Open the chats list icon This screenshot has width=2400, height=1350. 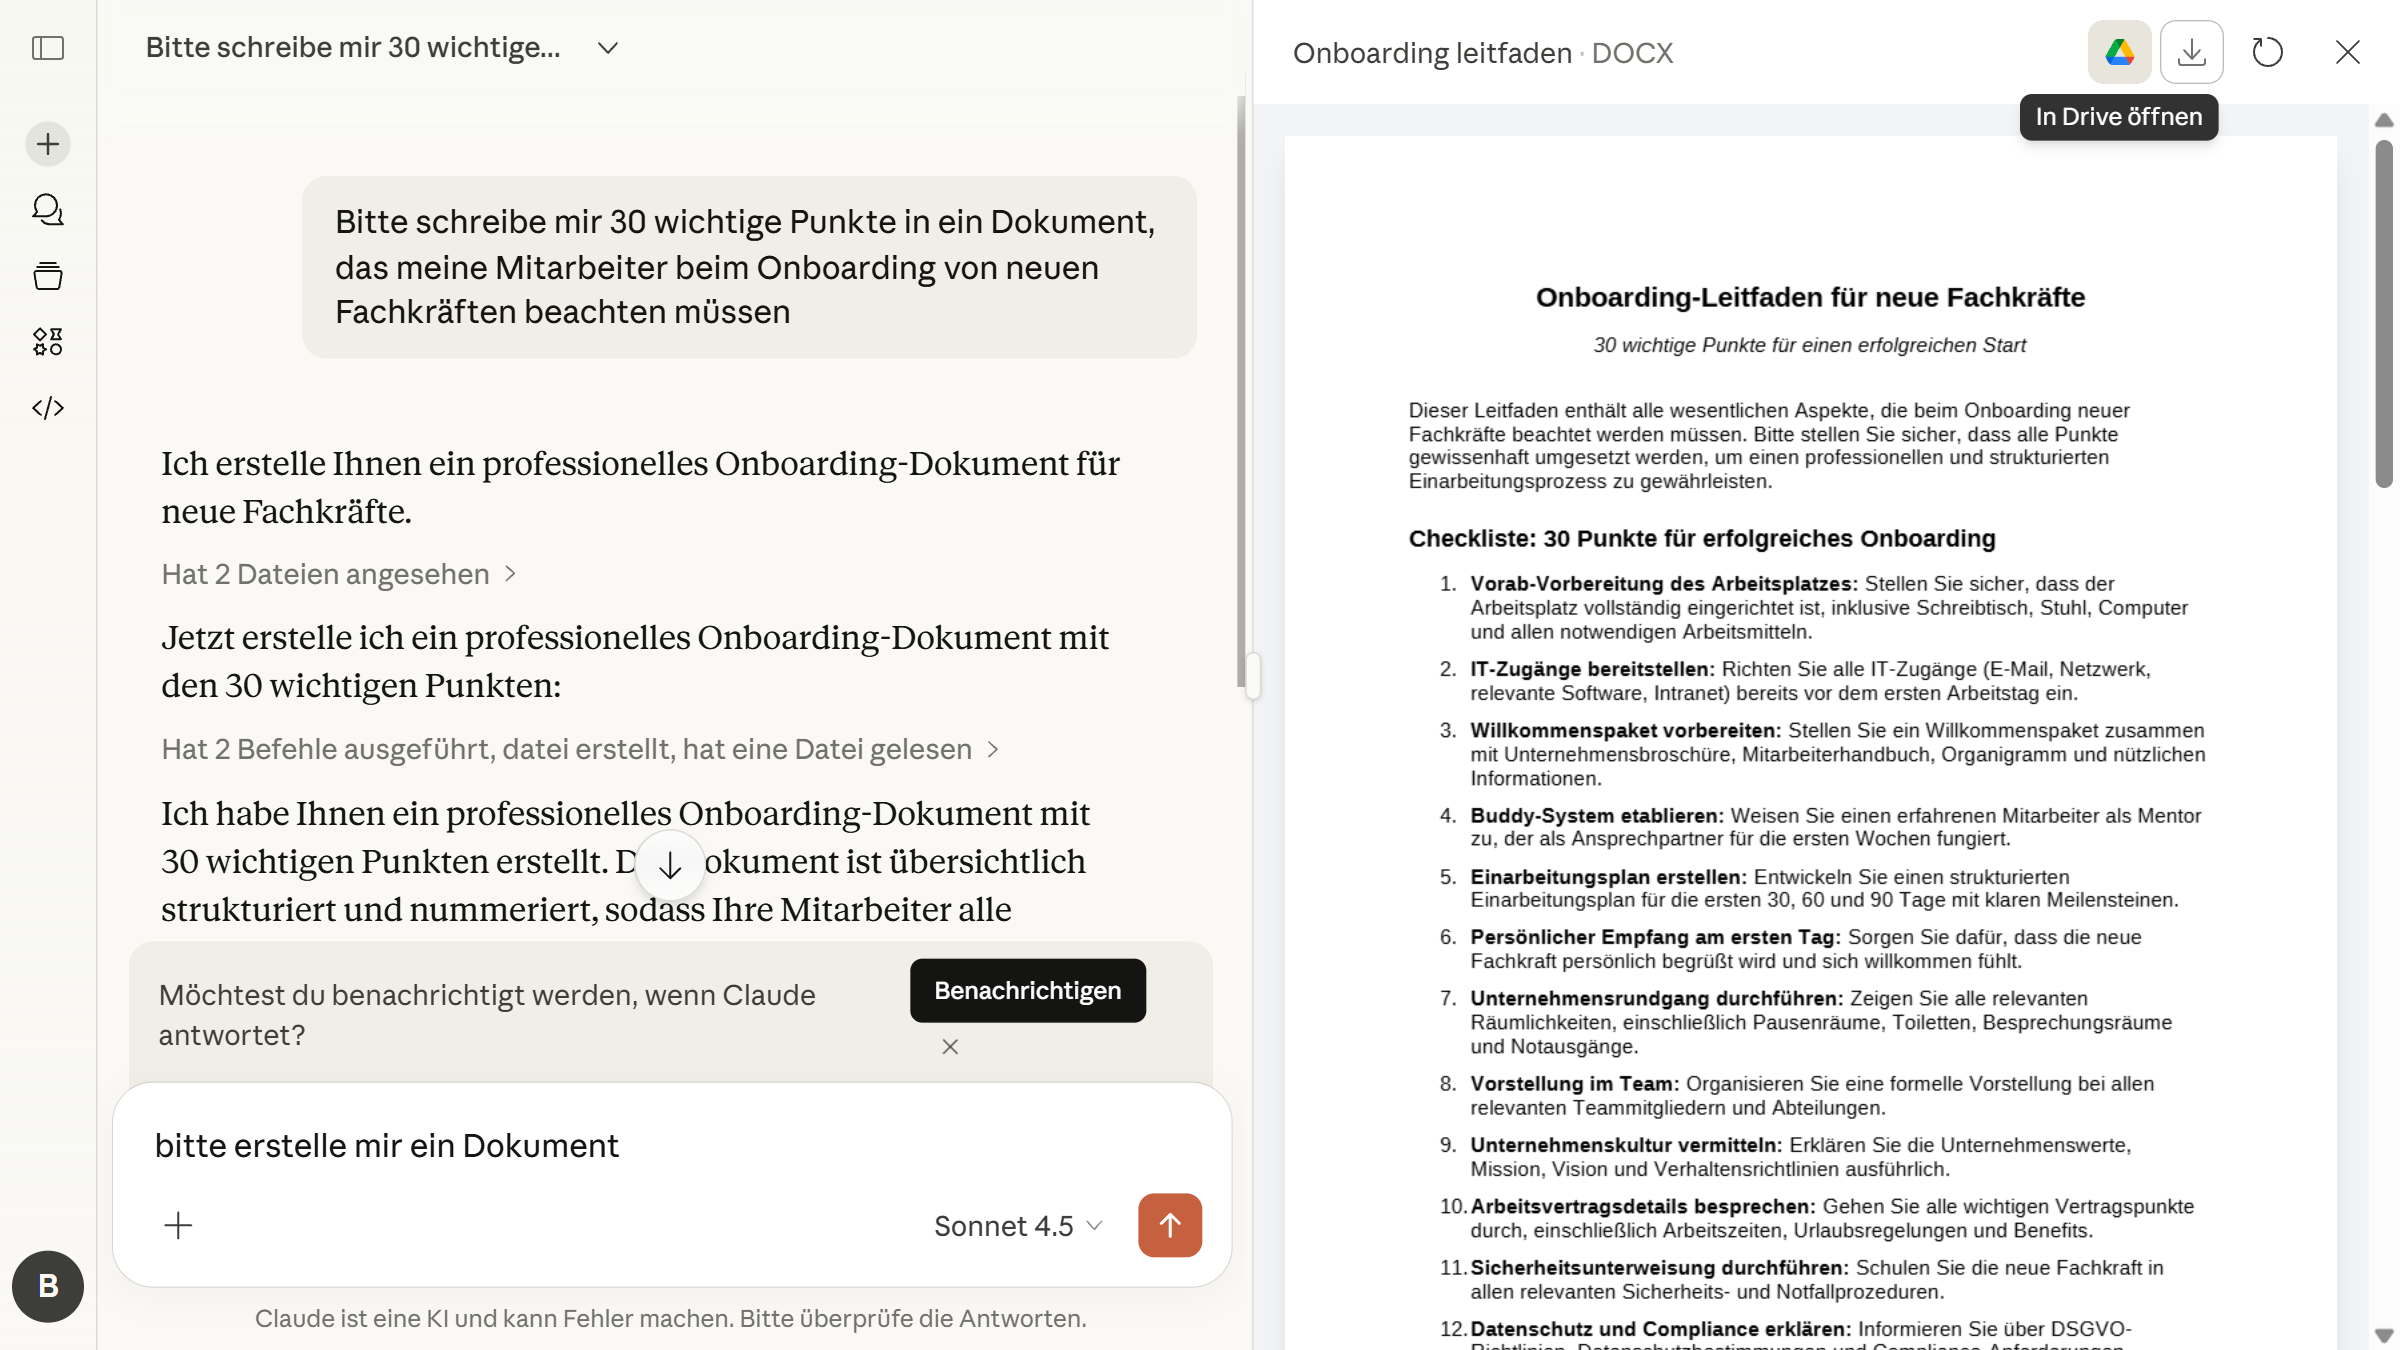48,210
